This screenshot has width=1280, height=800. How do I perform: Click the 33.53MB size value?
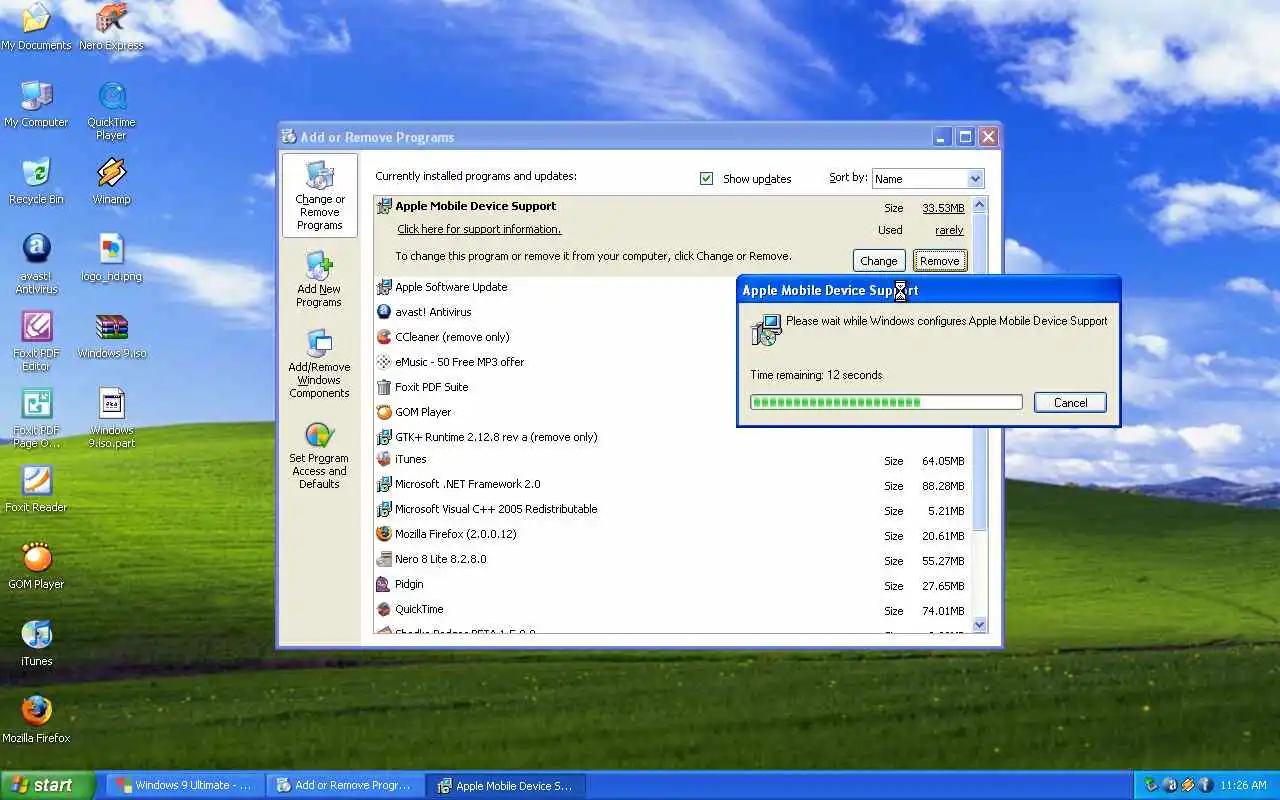(x=943, y=208)
